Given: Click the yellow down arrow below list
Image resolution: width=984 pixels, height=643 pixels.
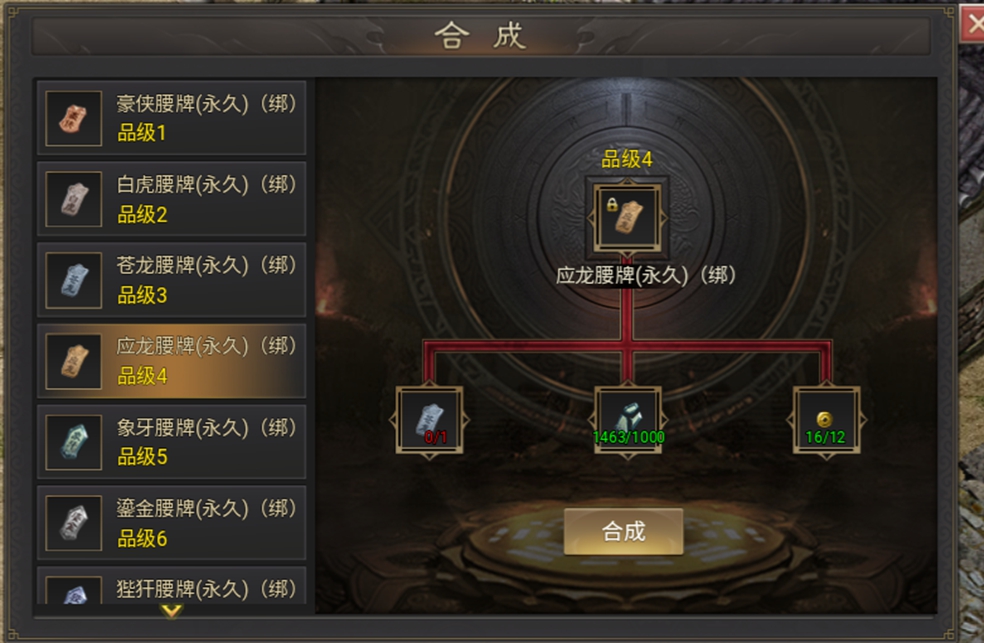Looking at the screenshot, I should [171, 610].
